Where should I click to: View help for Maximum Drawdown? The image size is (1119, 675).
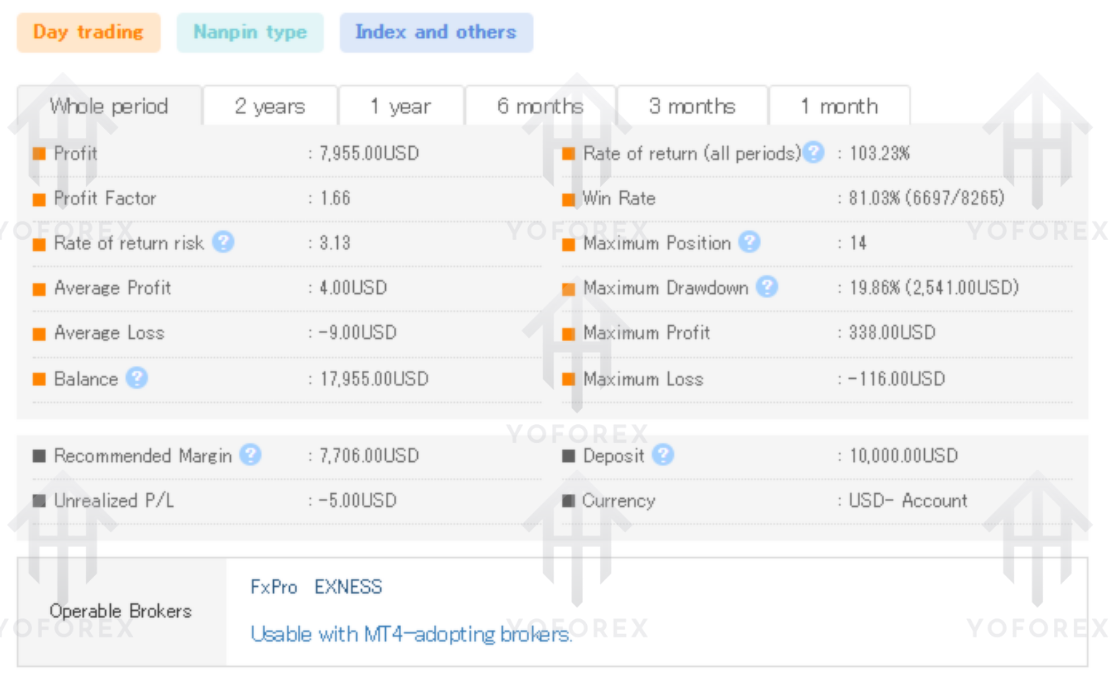click(x=767, y=288)
